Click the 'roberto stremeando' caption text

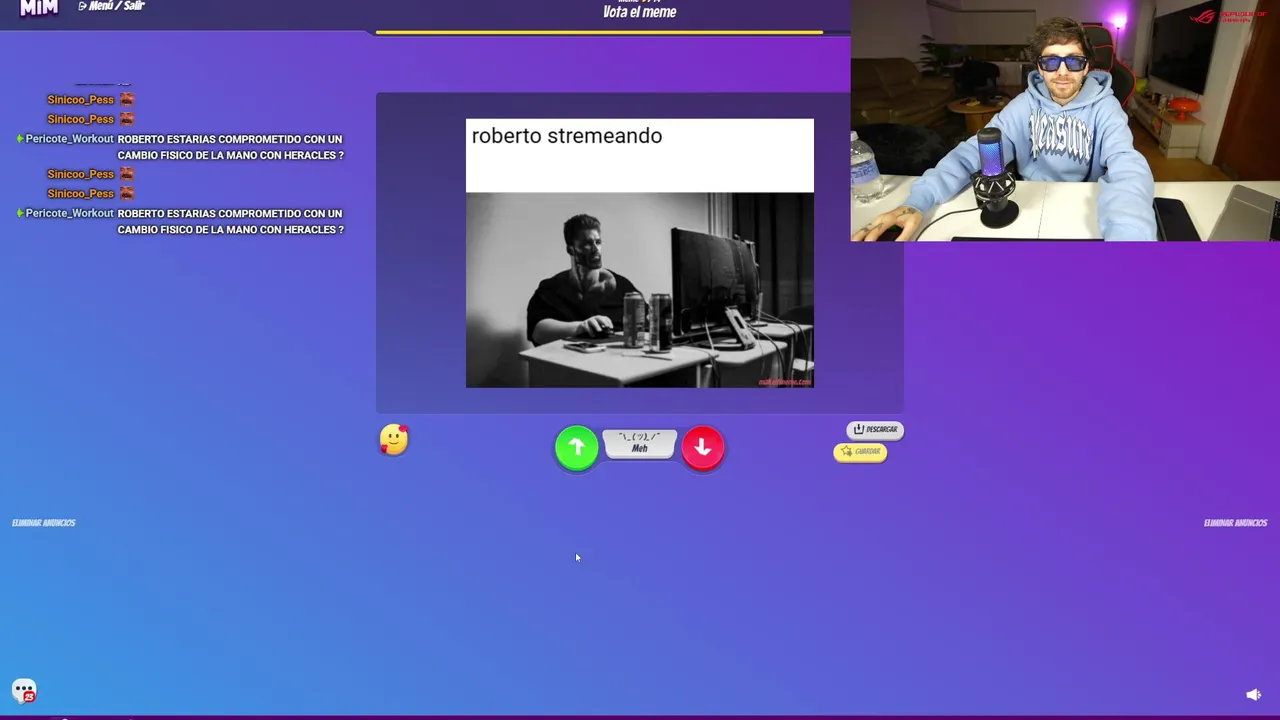(x=566, y=136)
